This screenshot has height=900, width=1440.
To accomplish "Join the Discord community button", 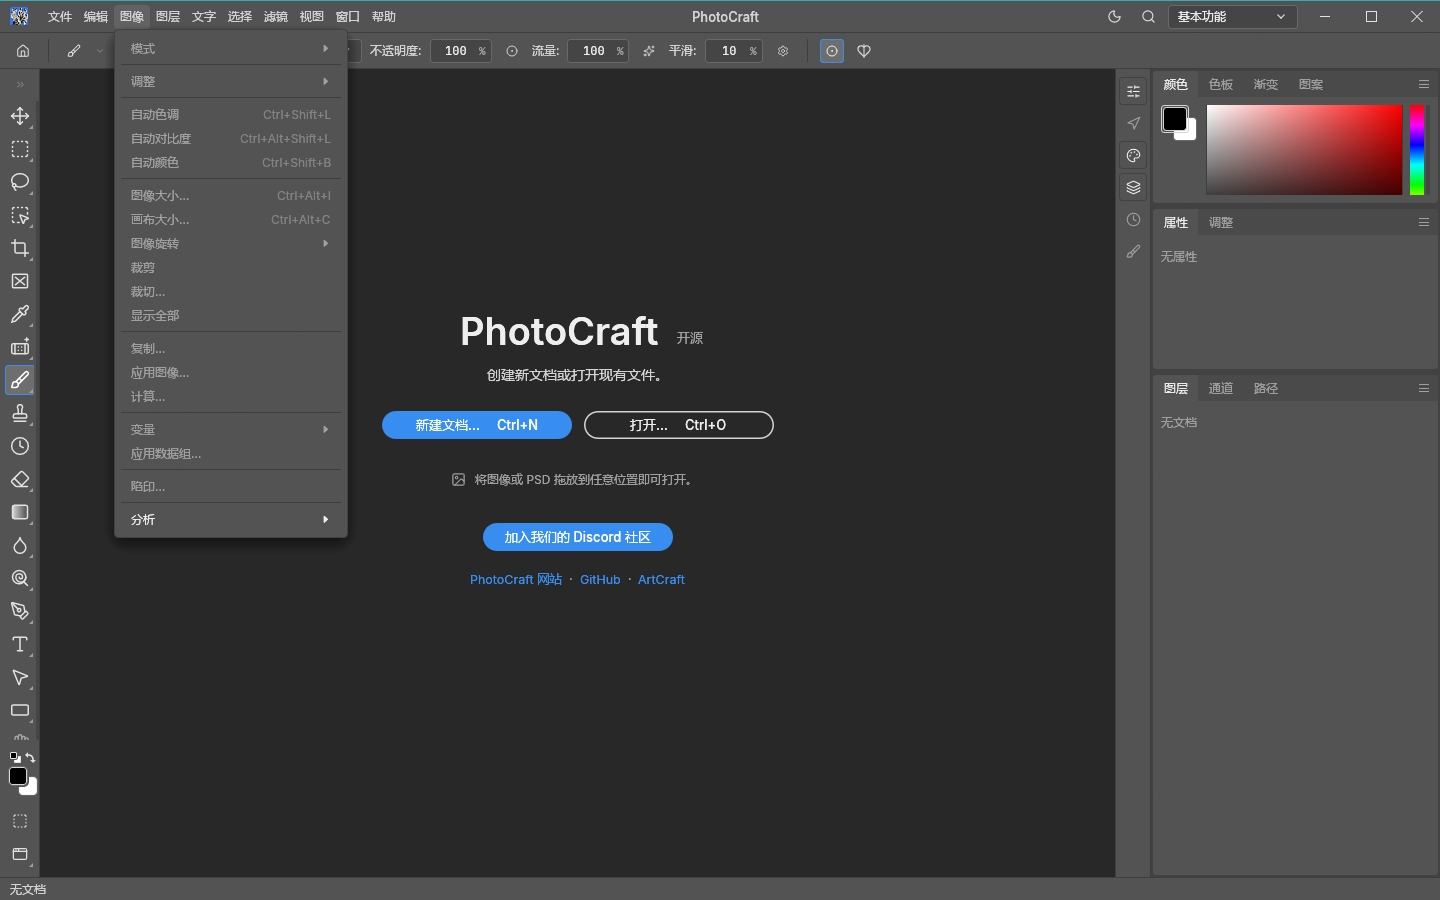I will (578, 537).
